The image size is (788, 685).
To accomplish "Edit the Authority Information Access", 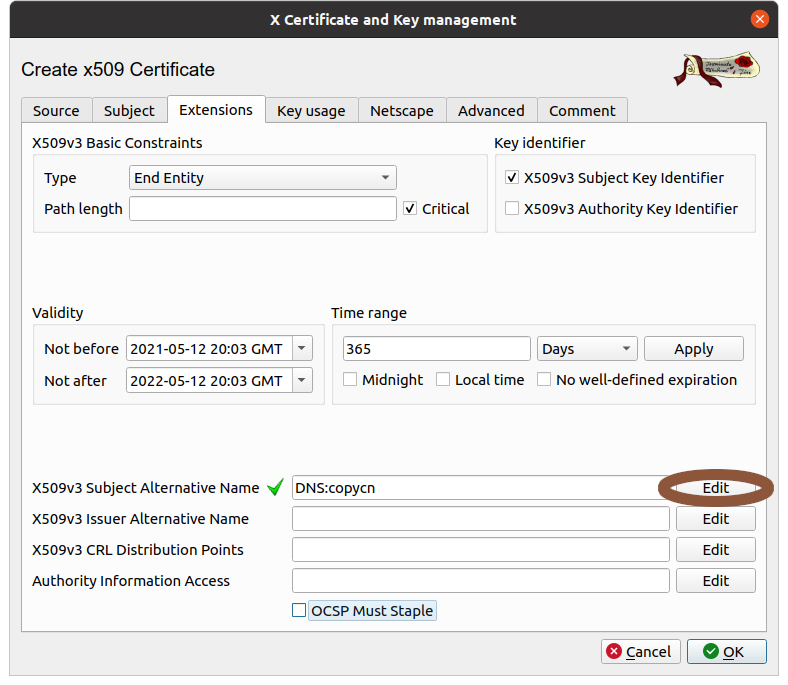I will pos(716,581).
